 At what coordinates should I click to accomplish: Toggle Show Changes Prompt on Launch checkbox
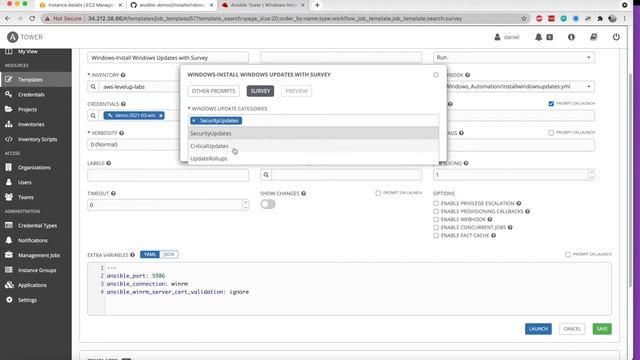click(x=378, y=193)
